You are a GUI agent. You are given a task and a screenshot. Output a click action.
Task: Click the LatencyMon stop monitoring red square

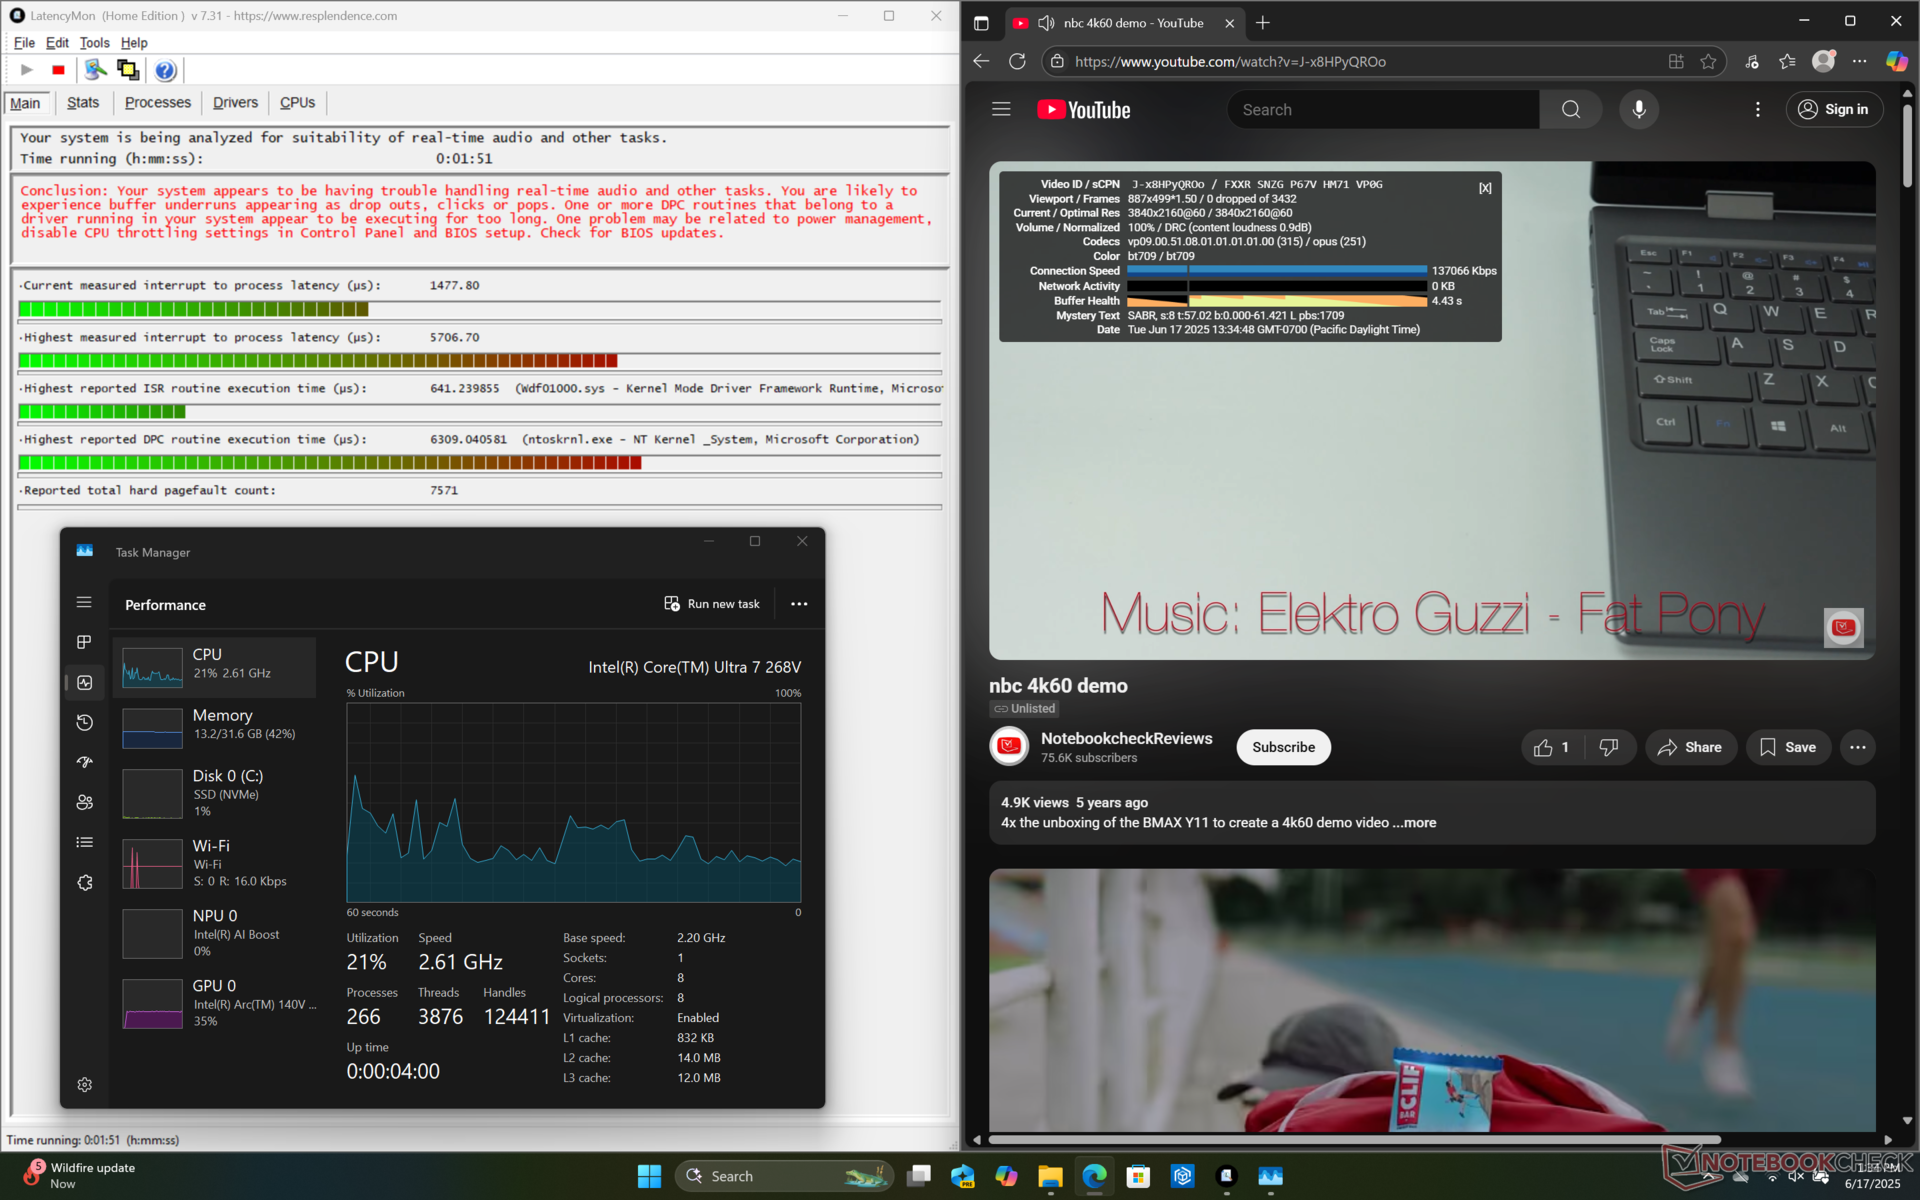(x=58, y=70)
